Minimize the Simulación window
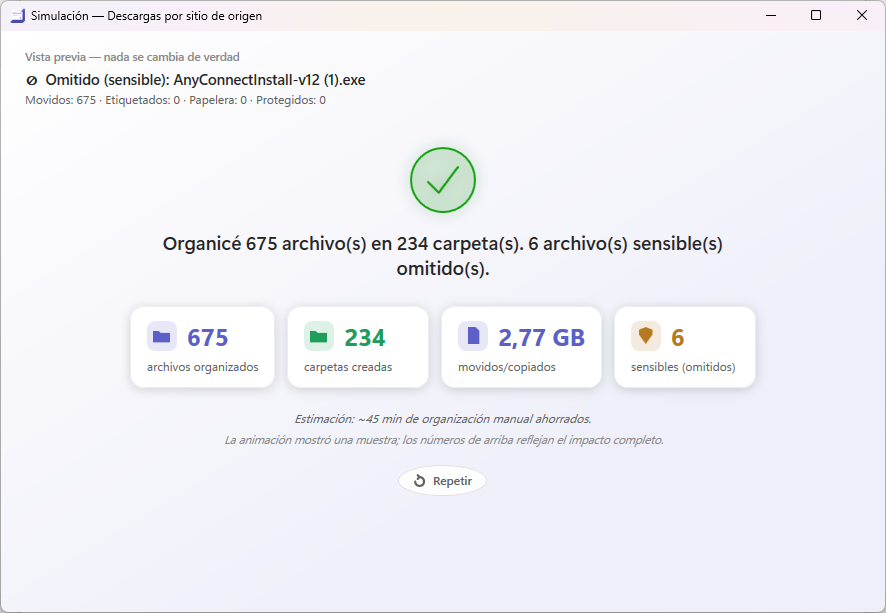This screenshot has width=886, height=613. click(x=771, y=15)
